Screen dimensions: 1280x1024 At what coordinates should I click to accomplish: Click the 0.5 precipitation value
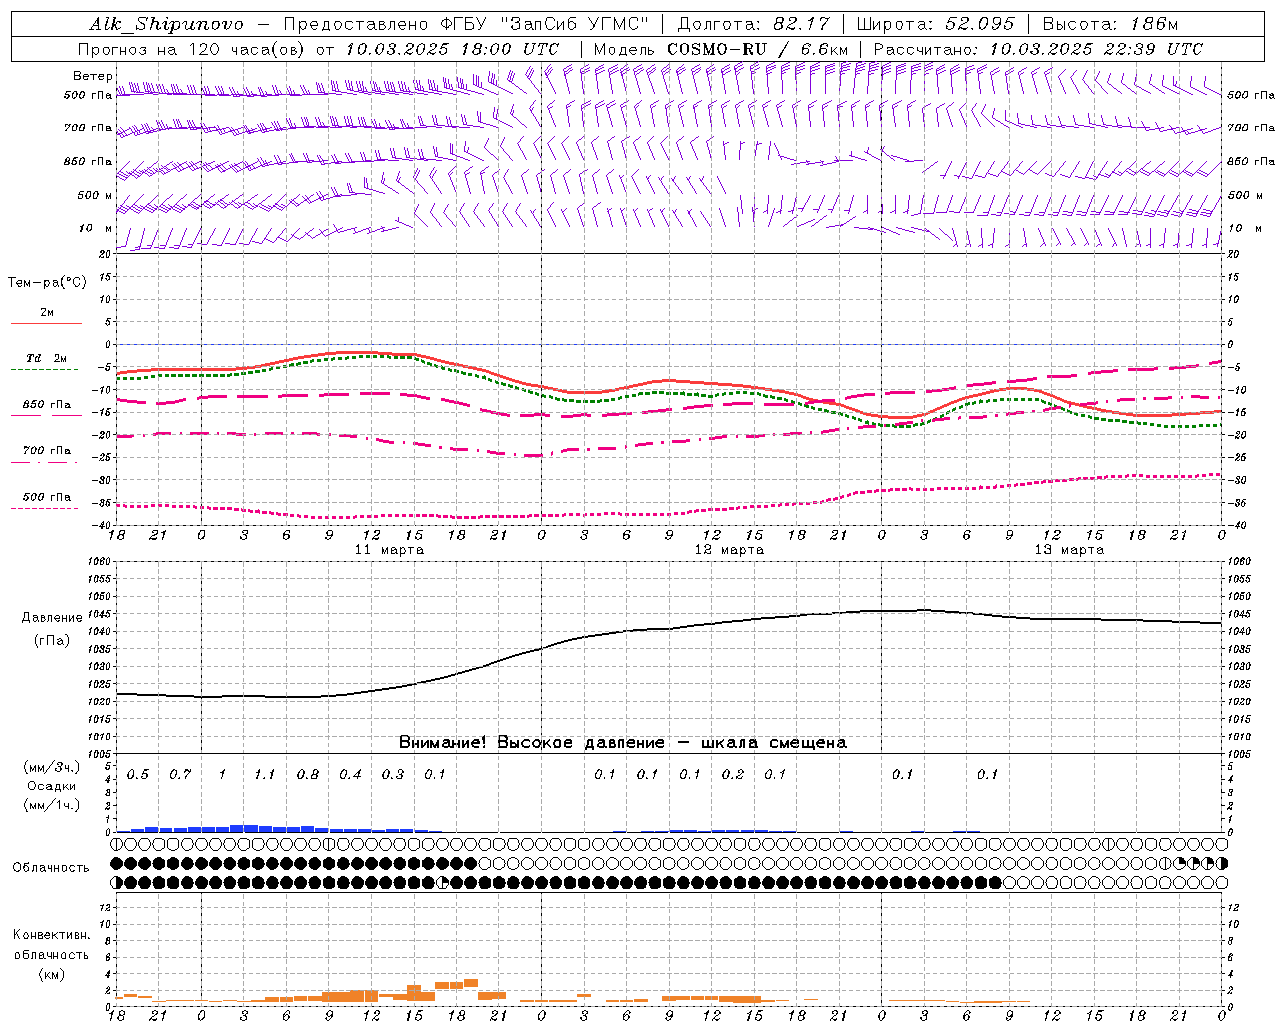tap(138, 774)
